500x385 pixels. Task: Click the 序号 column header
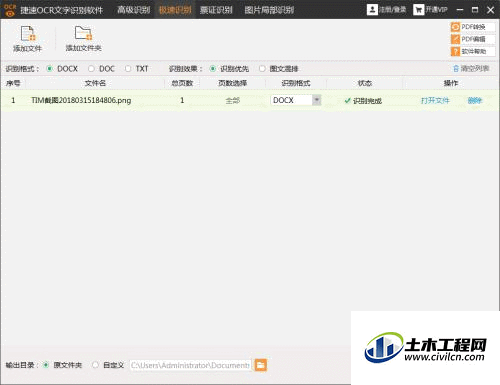click(x=13, y=83)
